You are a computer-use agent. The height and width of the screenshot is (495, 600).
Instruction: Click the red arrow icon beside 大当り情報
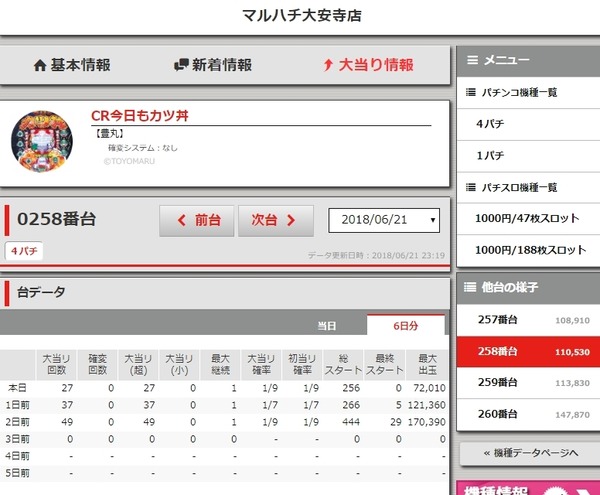click(328, 65)
